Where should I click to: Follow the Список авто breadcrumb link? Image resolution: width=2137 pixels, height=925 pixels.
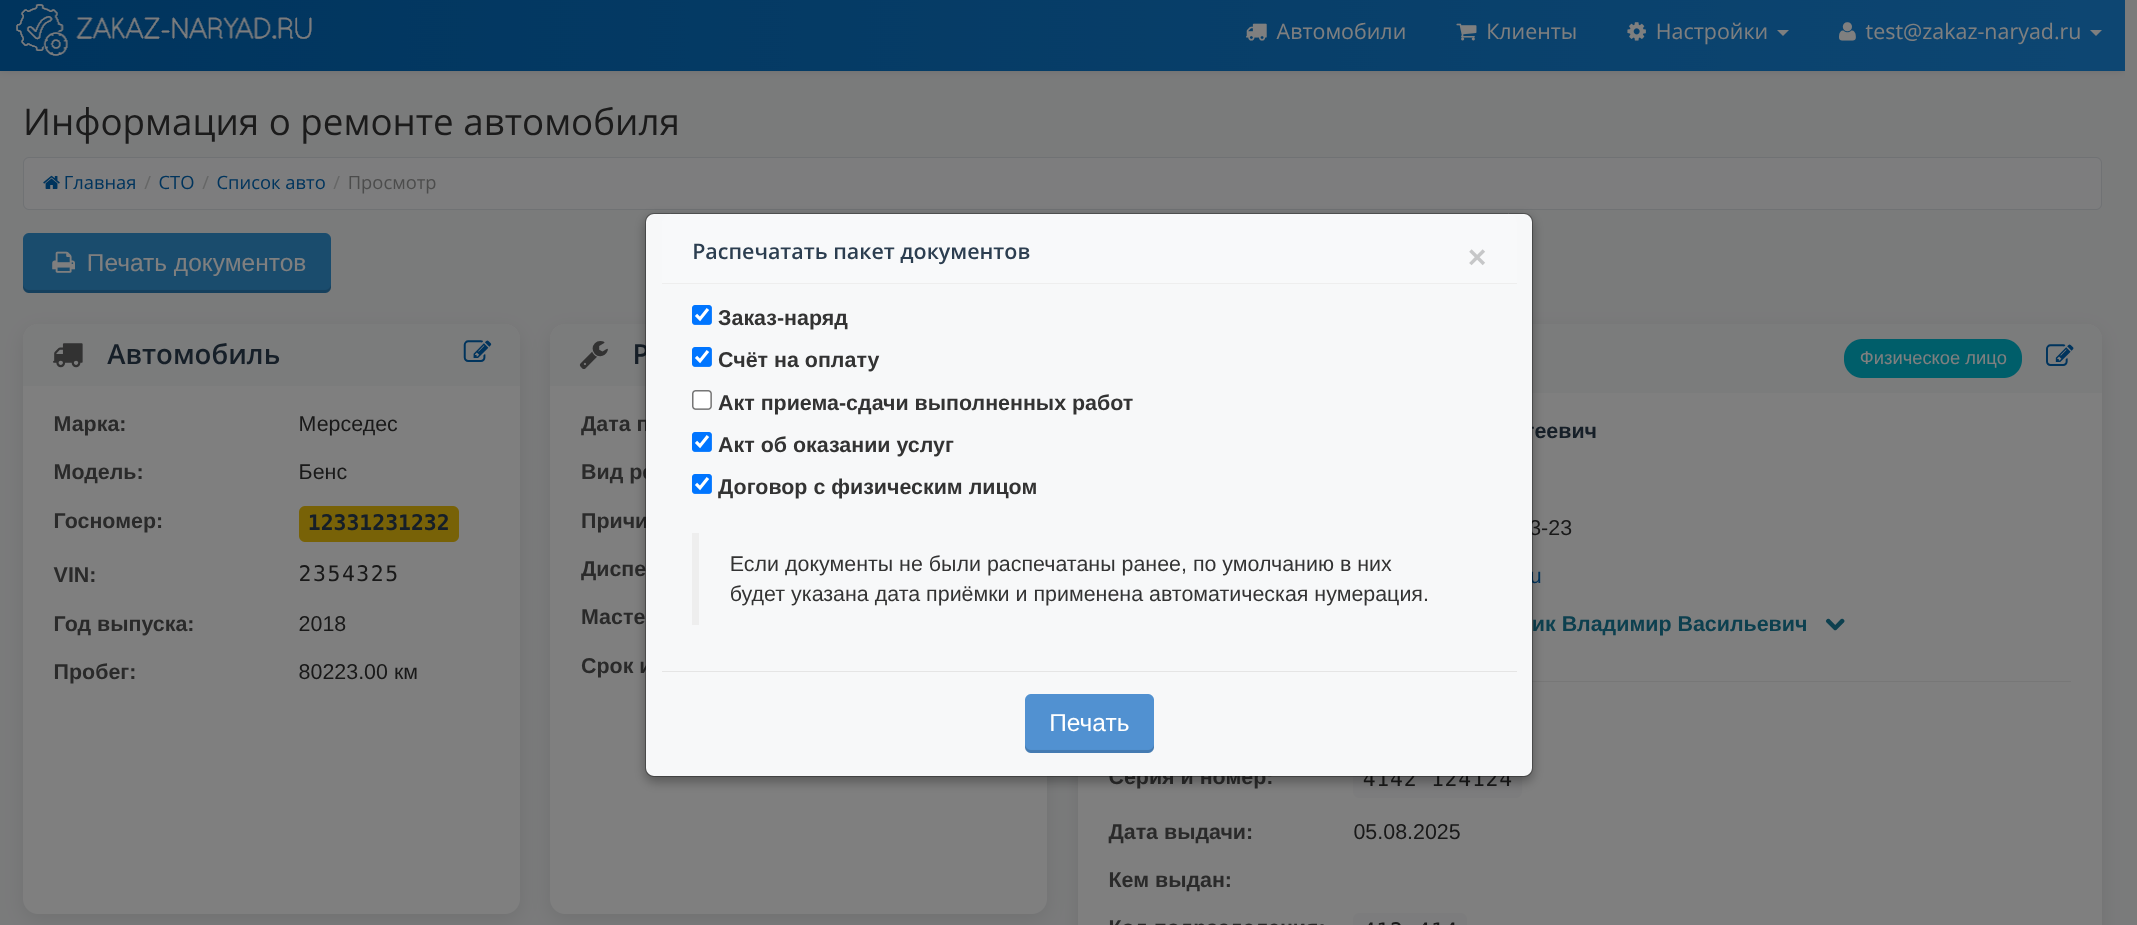coord(271,183)
